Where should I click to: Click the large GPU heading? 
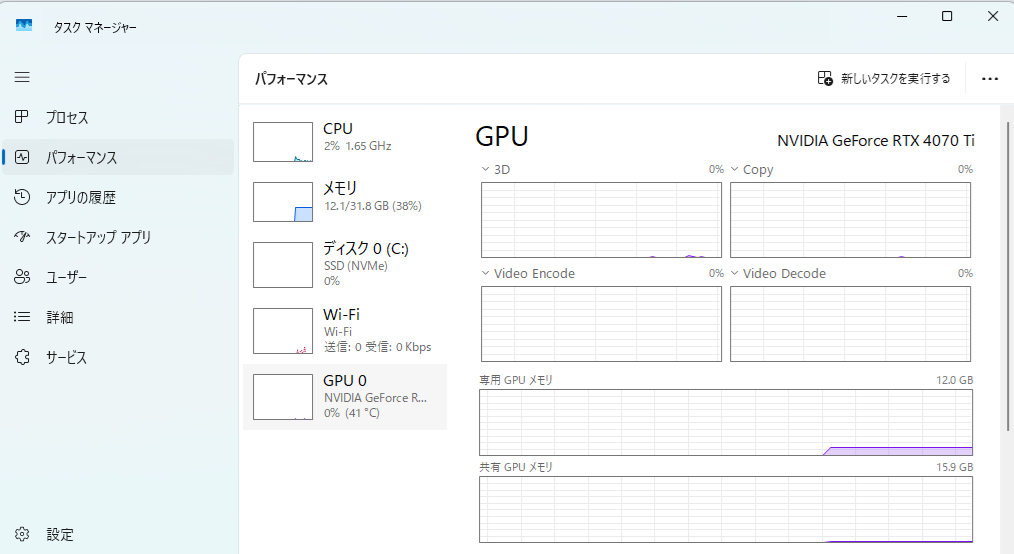click(x=502, y=136)
